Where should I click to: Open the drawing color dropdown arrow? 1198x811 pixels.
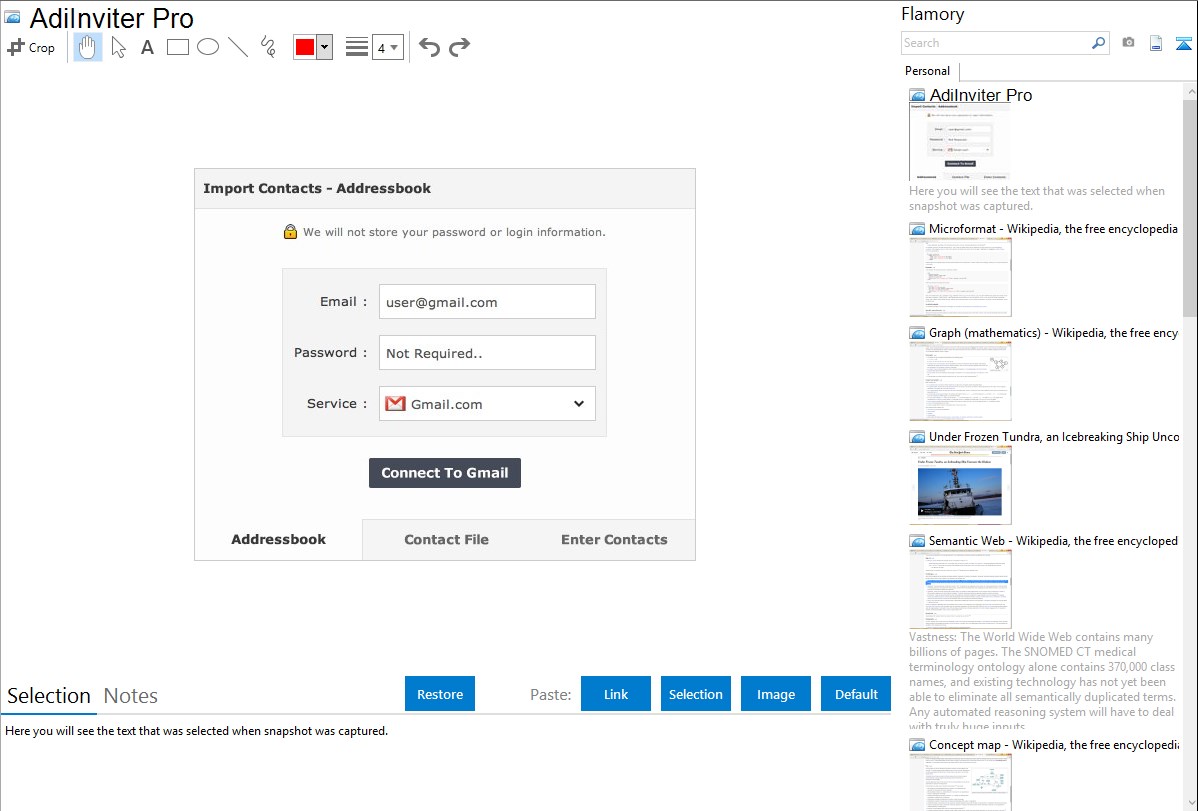click(x=325, y=47)
